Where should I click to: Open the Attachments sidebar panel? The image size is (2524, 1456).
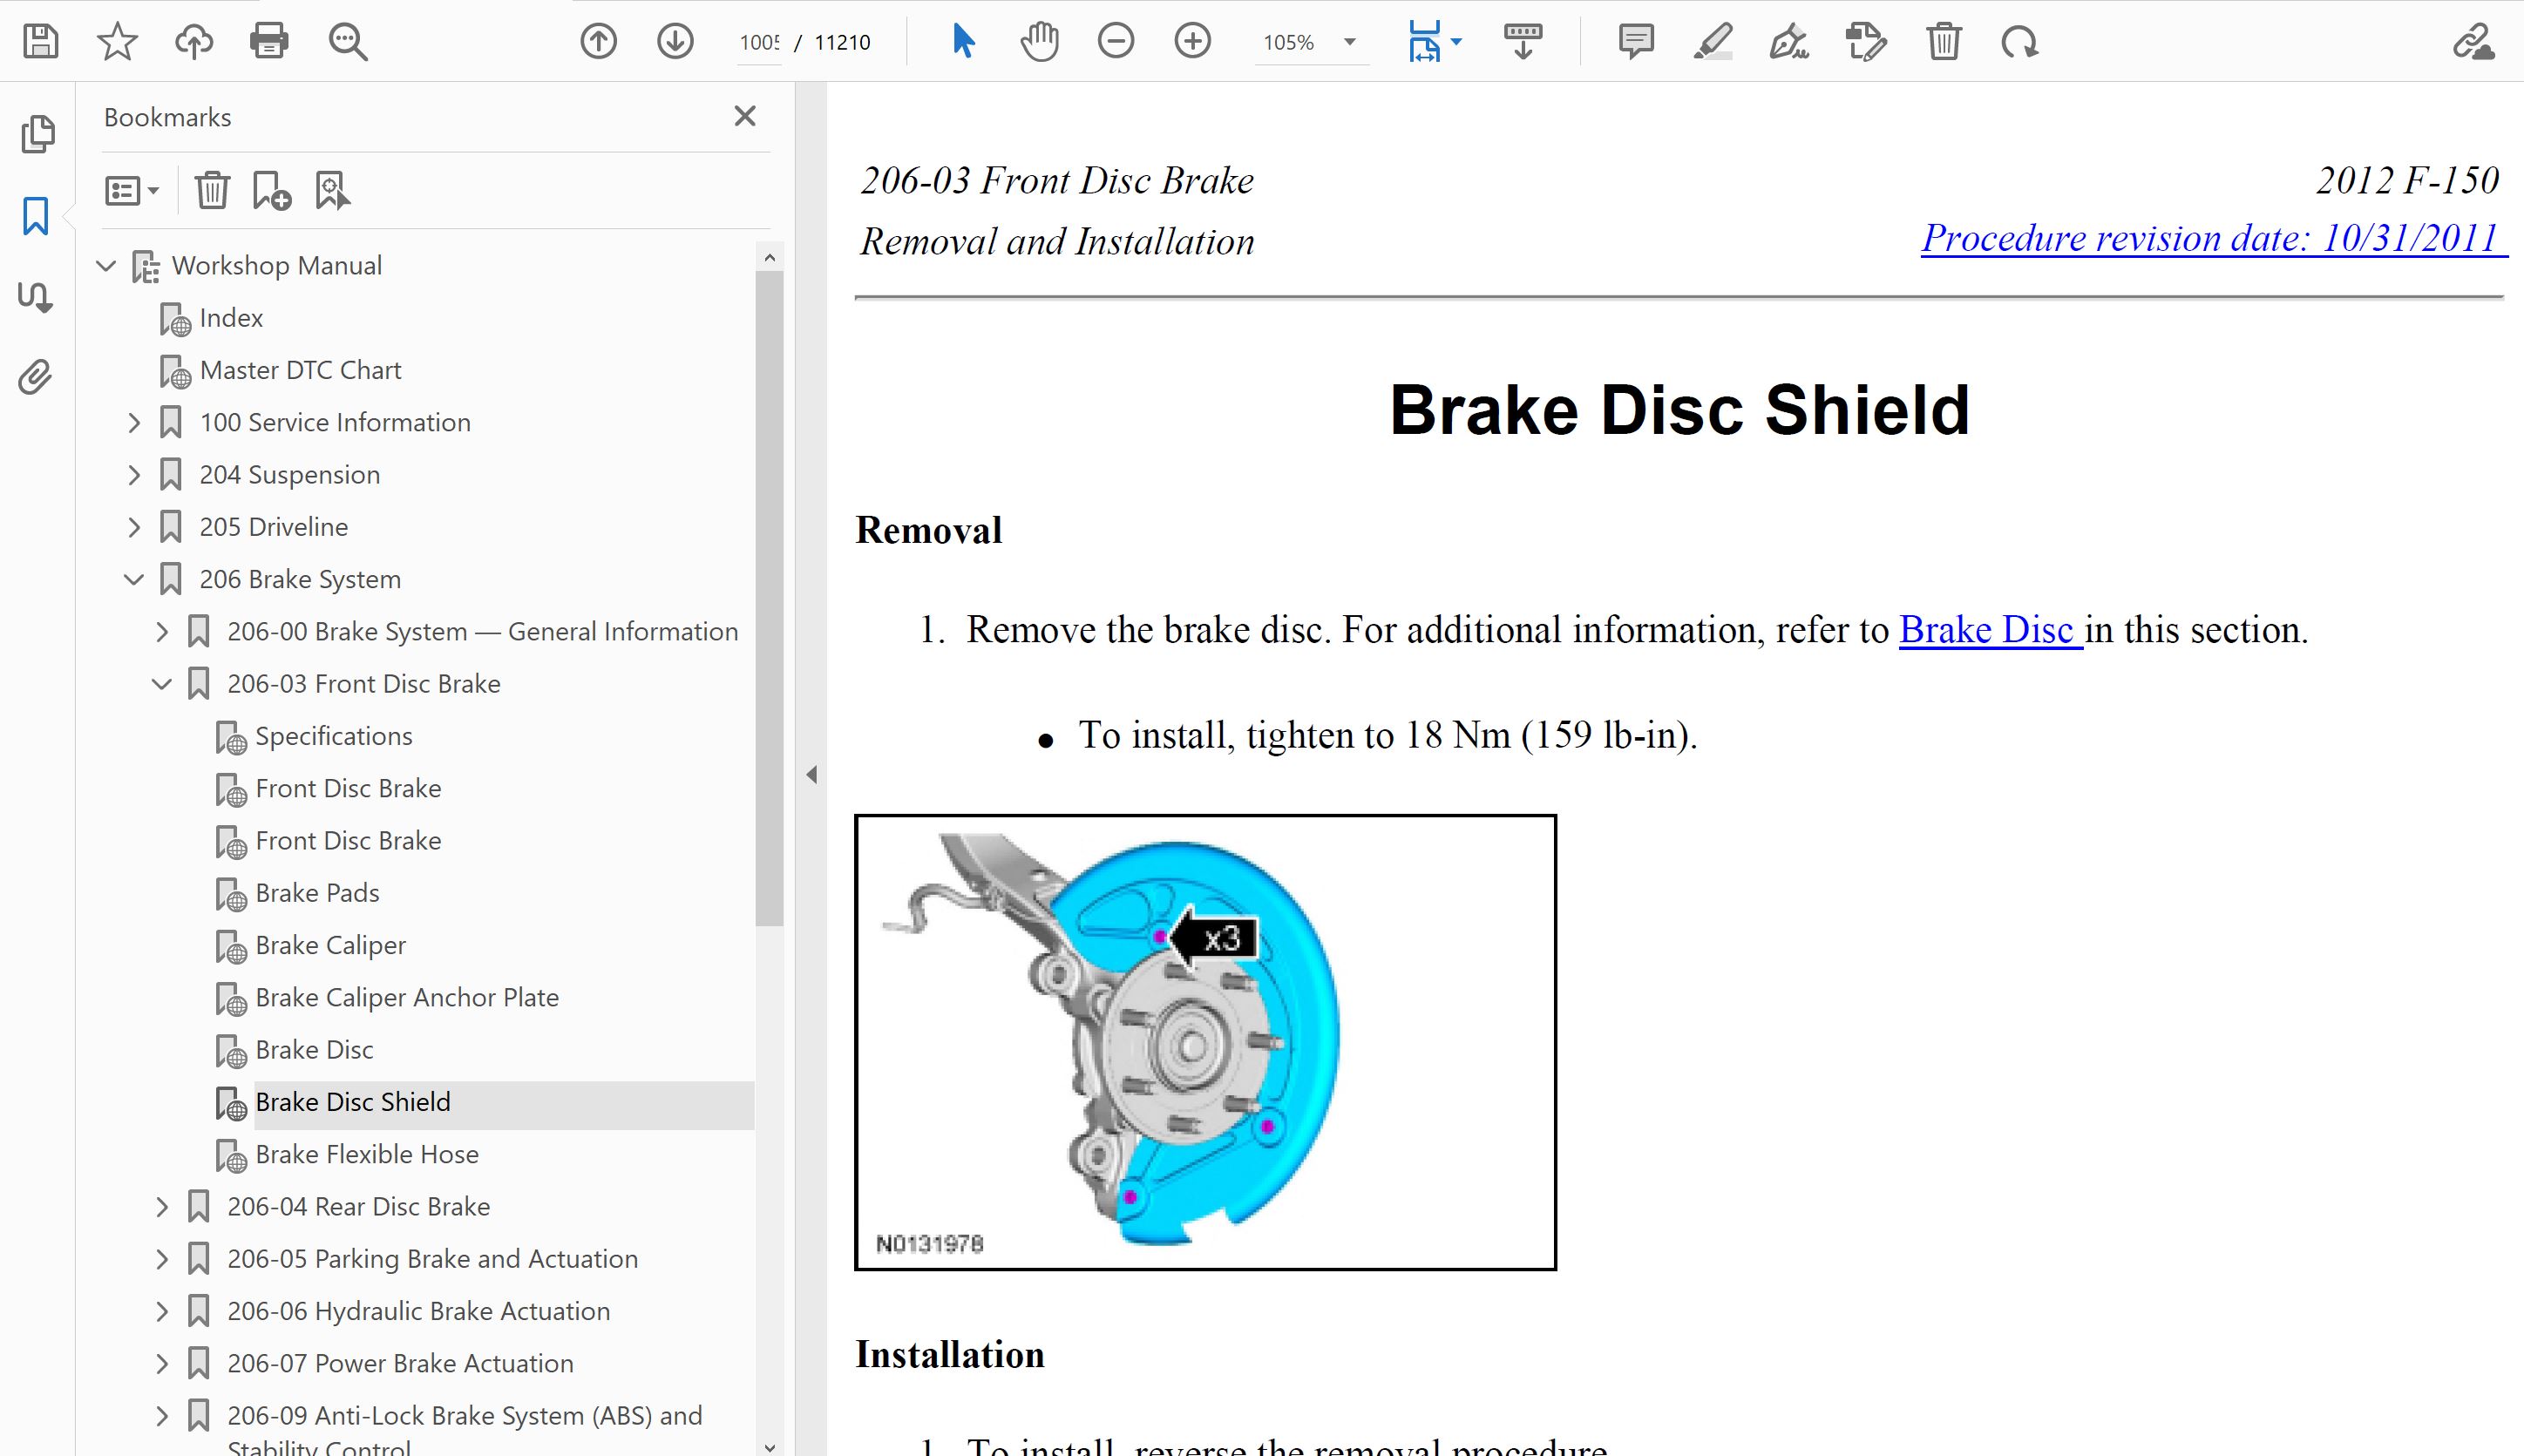pyautogui.click(x=36, y=378)
